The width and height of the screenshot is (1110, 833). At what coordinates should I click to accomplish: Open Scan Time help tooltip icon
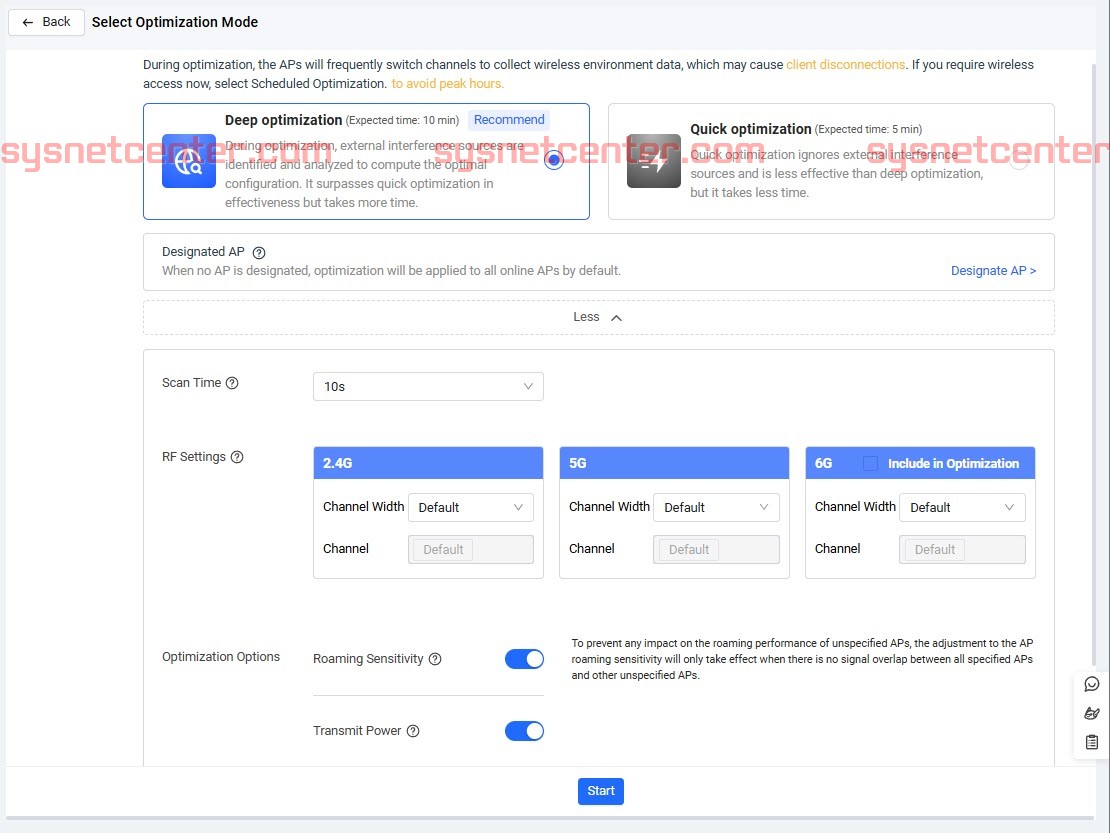point(232,383)
